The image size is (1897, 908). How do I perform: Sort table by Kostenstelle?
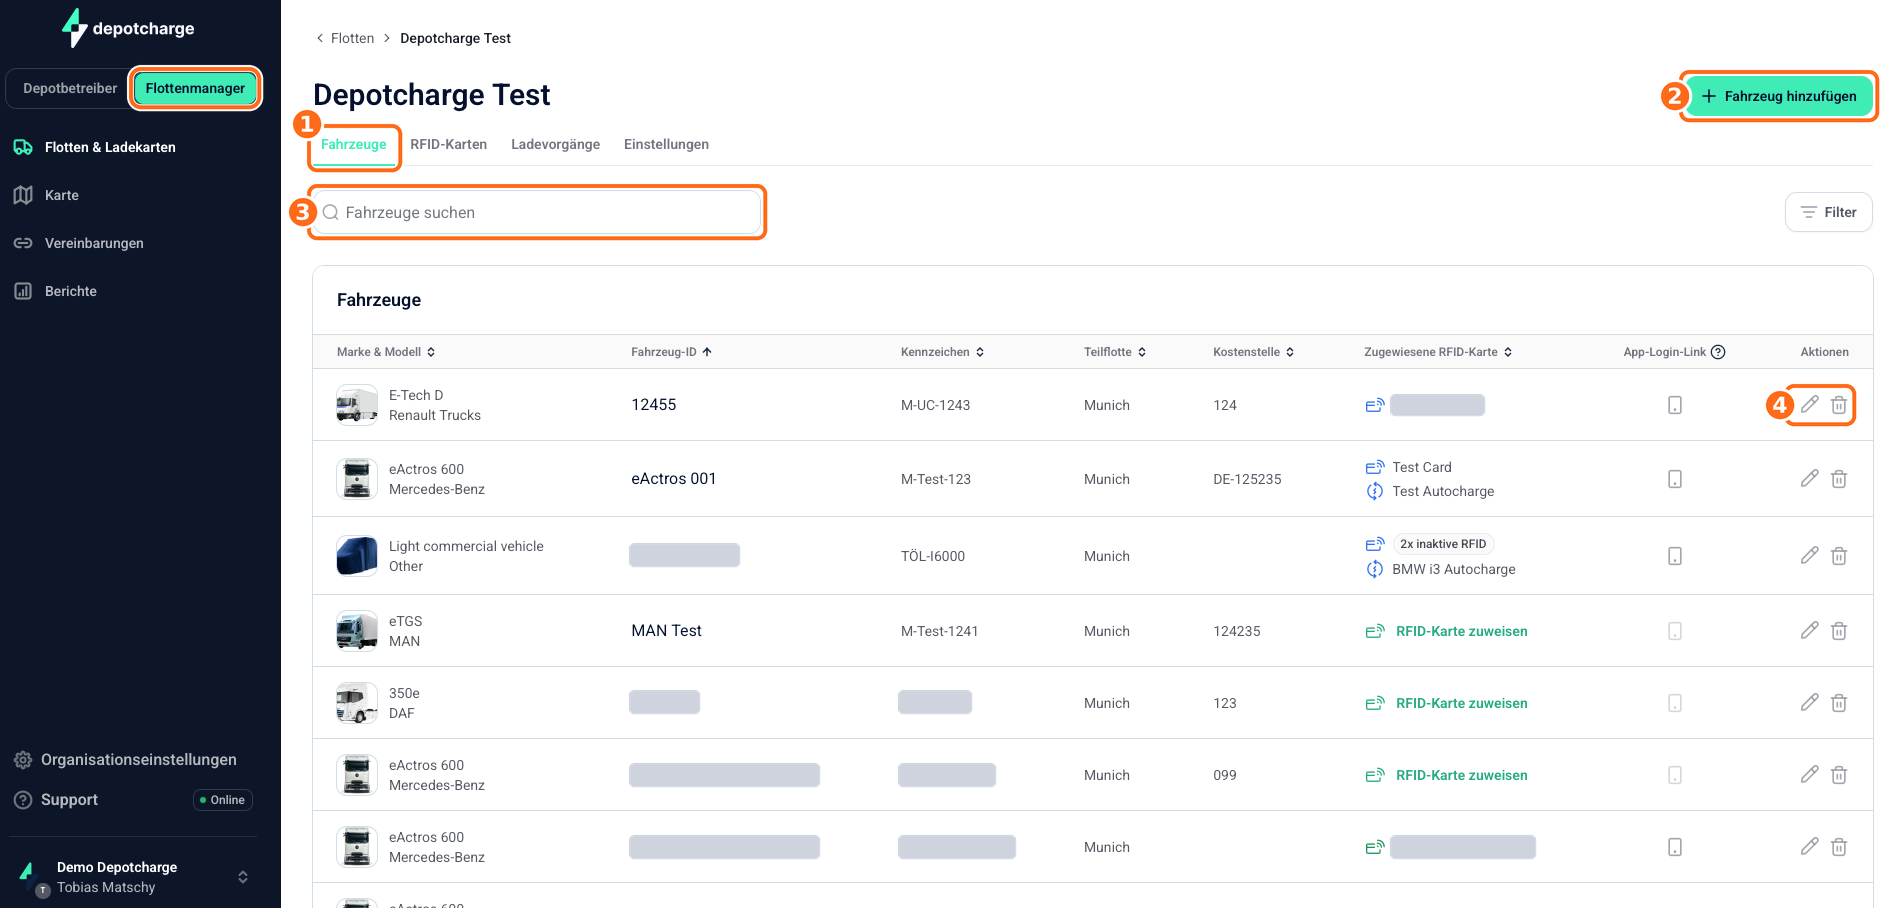(x=1253, y=352)
